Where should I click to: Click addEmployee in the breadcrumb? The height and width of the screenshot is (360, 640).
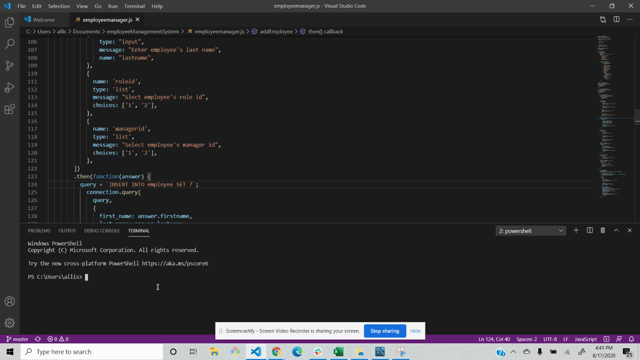coord(276,31)
